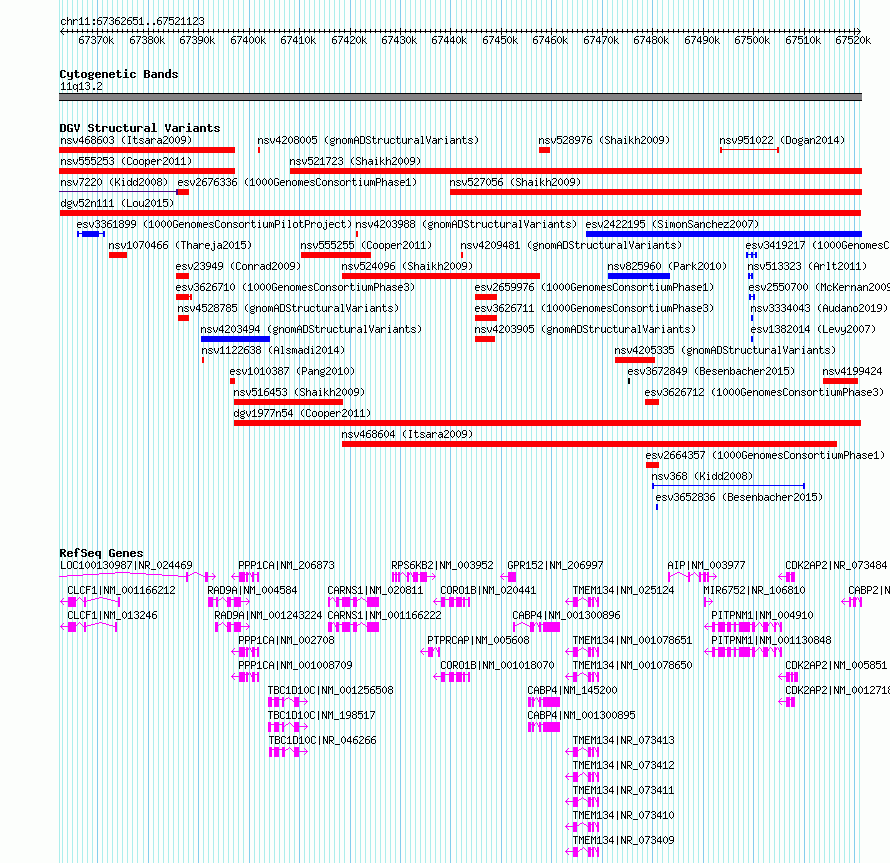Screen dimensions: 890x863
Task: Click the nsv4209481 gnomAD variant label
Action: coord(571,245)
